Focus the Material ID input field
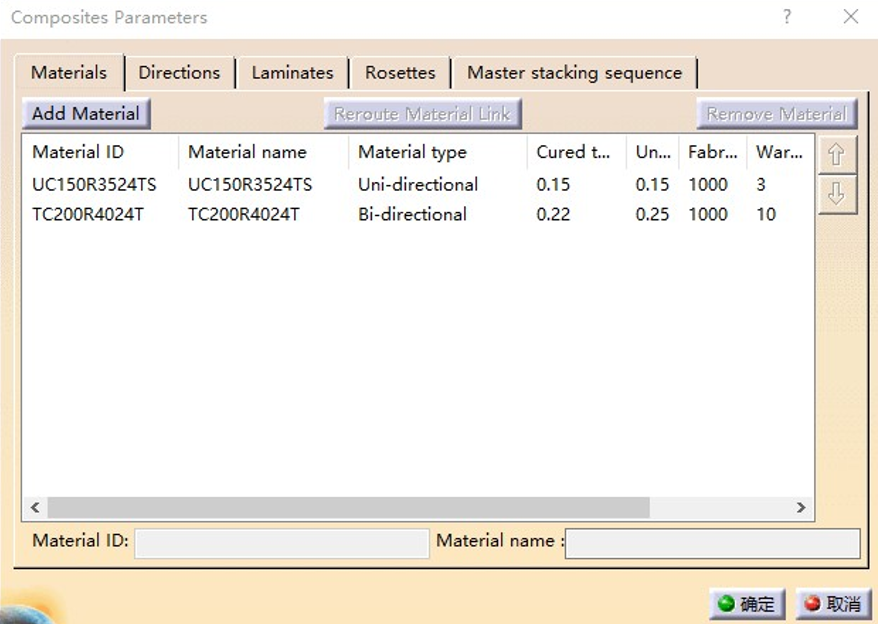The image size is (878, 624). (x=282, y=543)
